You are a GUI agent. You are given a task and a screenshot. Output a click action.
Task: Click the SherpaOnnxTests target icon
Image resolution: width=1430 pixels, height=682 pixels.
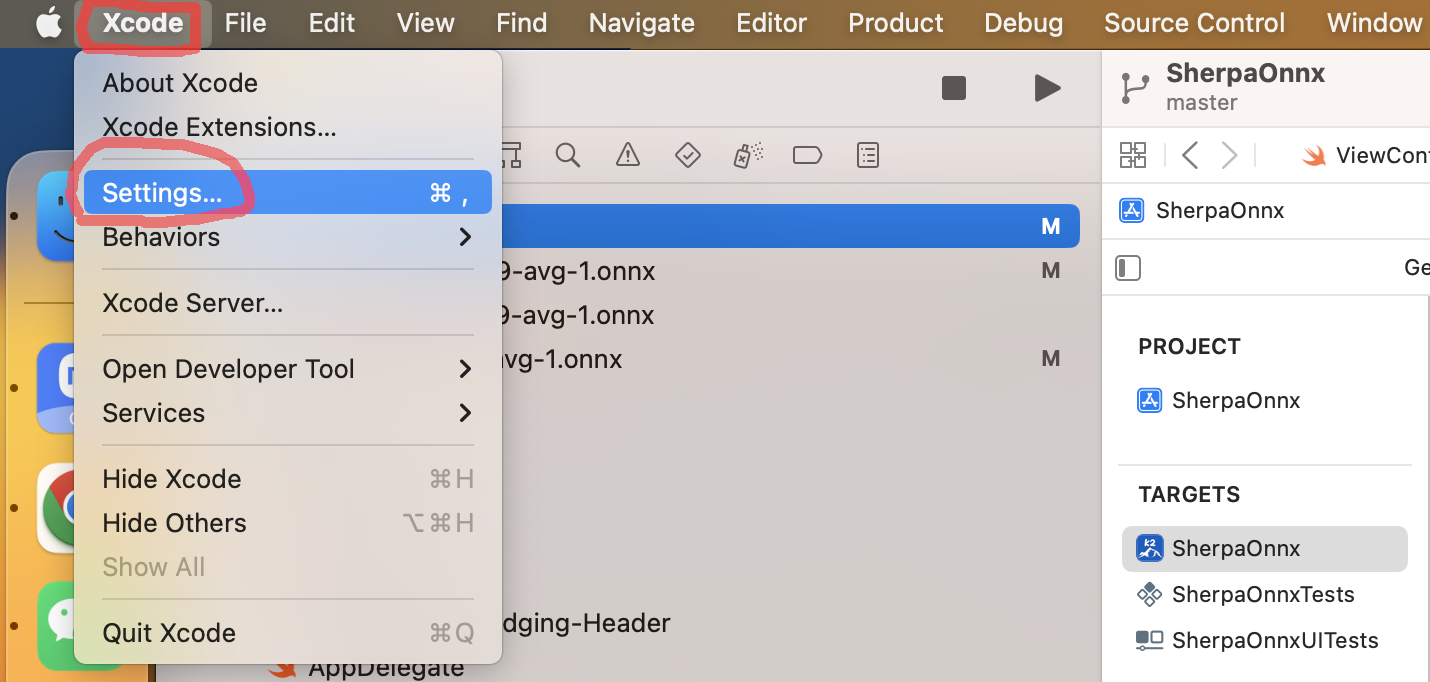pos(1150,595)
